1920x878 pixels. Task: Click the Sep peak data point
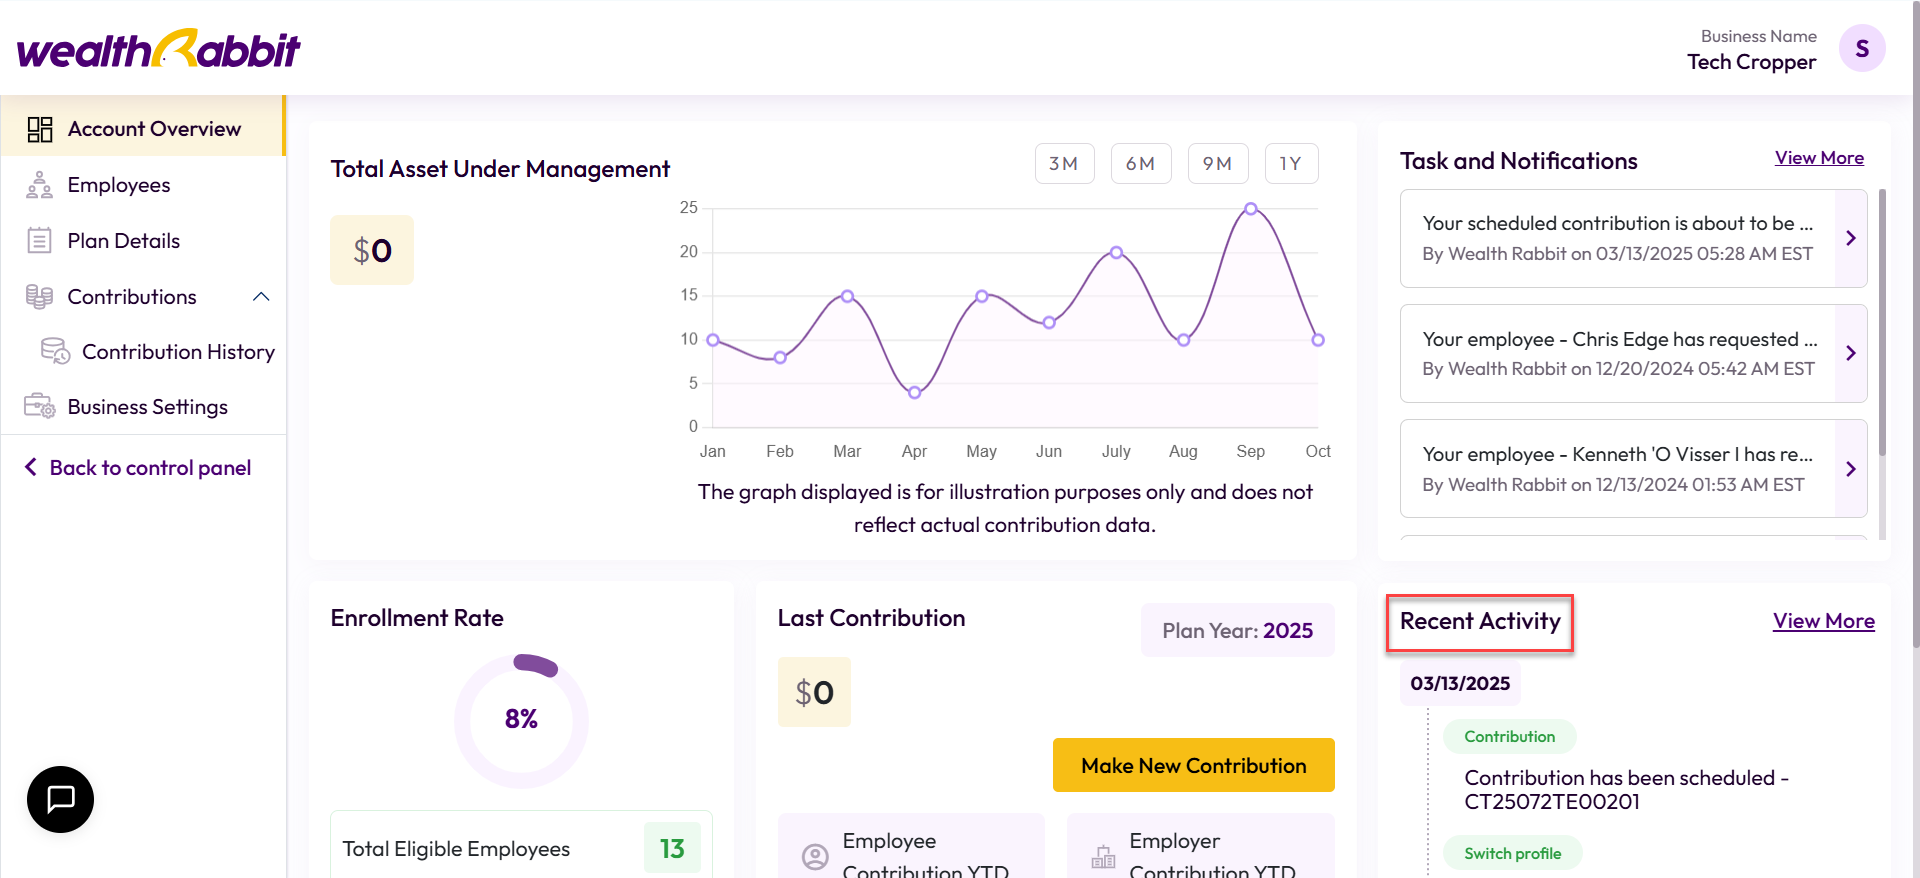(x=1251, y=209)
